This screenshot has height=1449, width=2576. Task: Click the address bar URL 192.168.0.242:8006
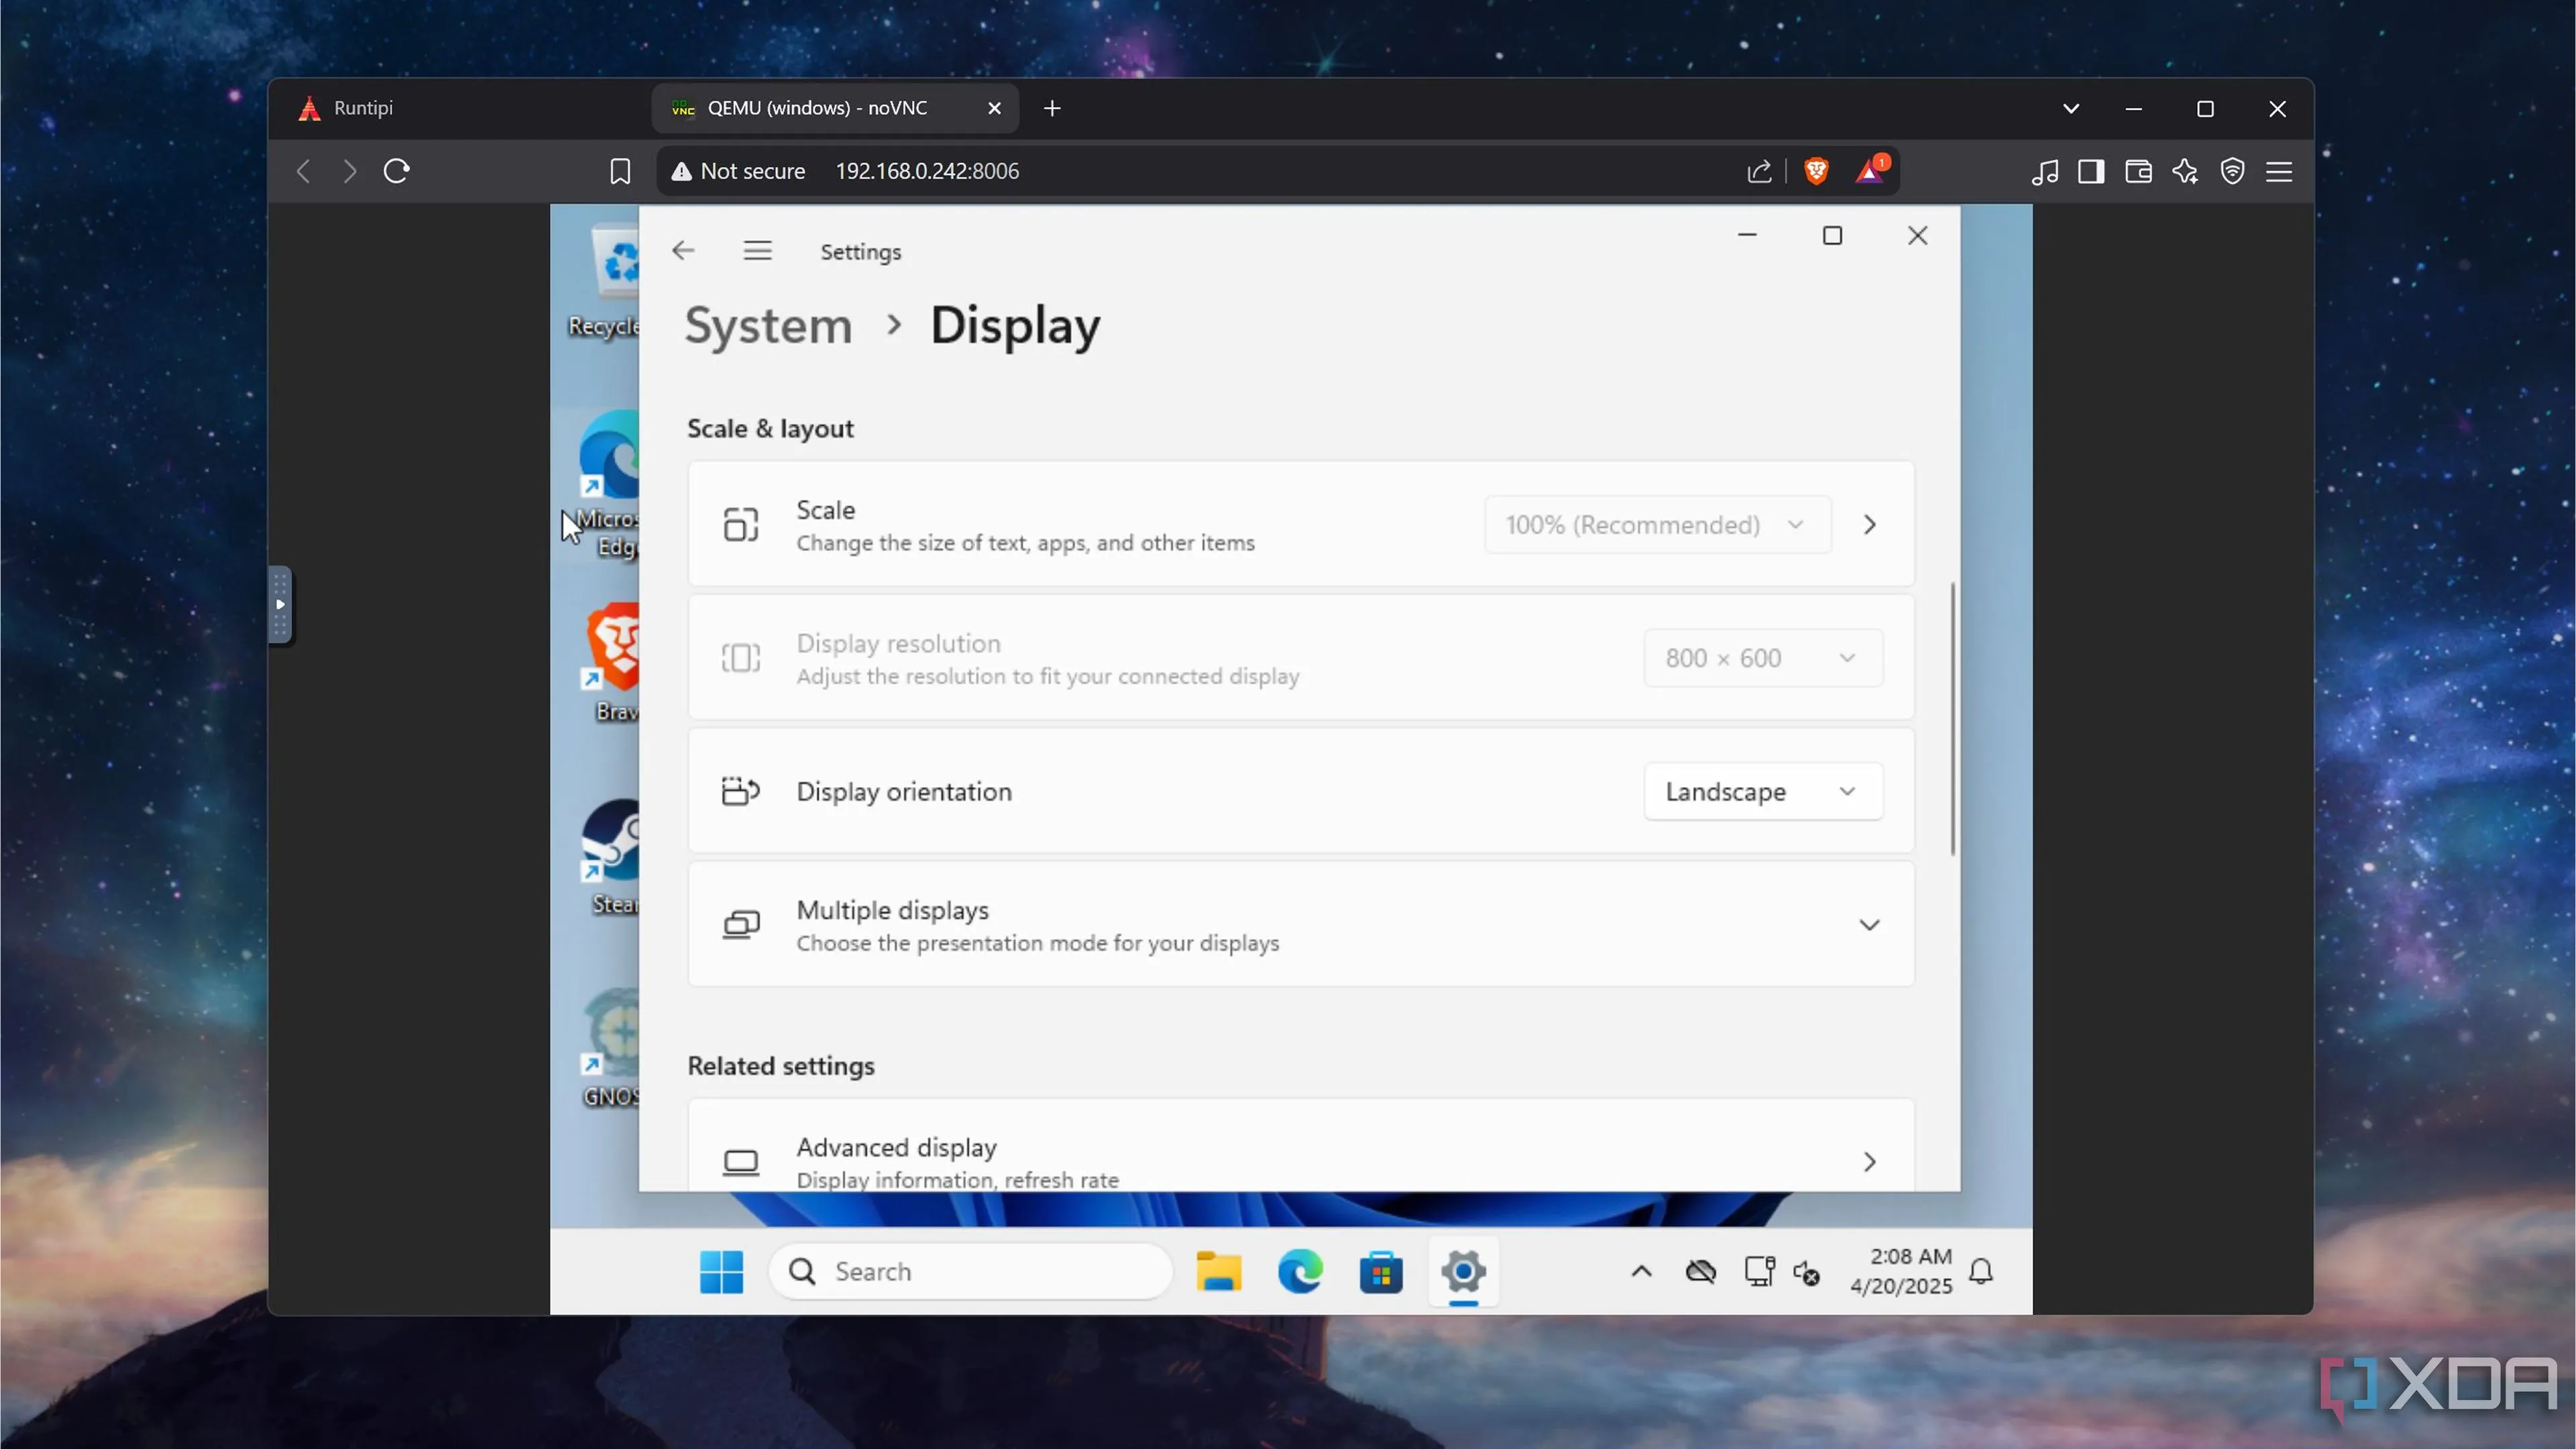(x=927, y=171)
